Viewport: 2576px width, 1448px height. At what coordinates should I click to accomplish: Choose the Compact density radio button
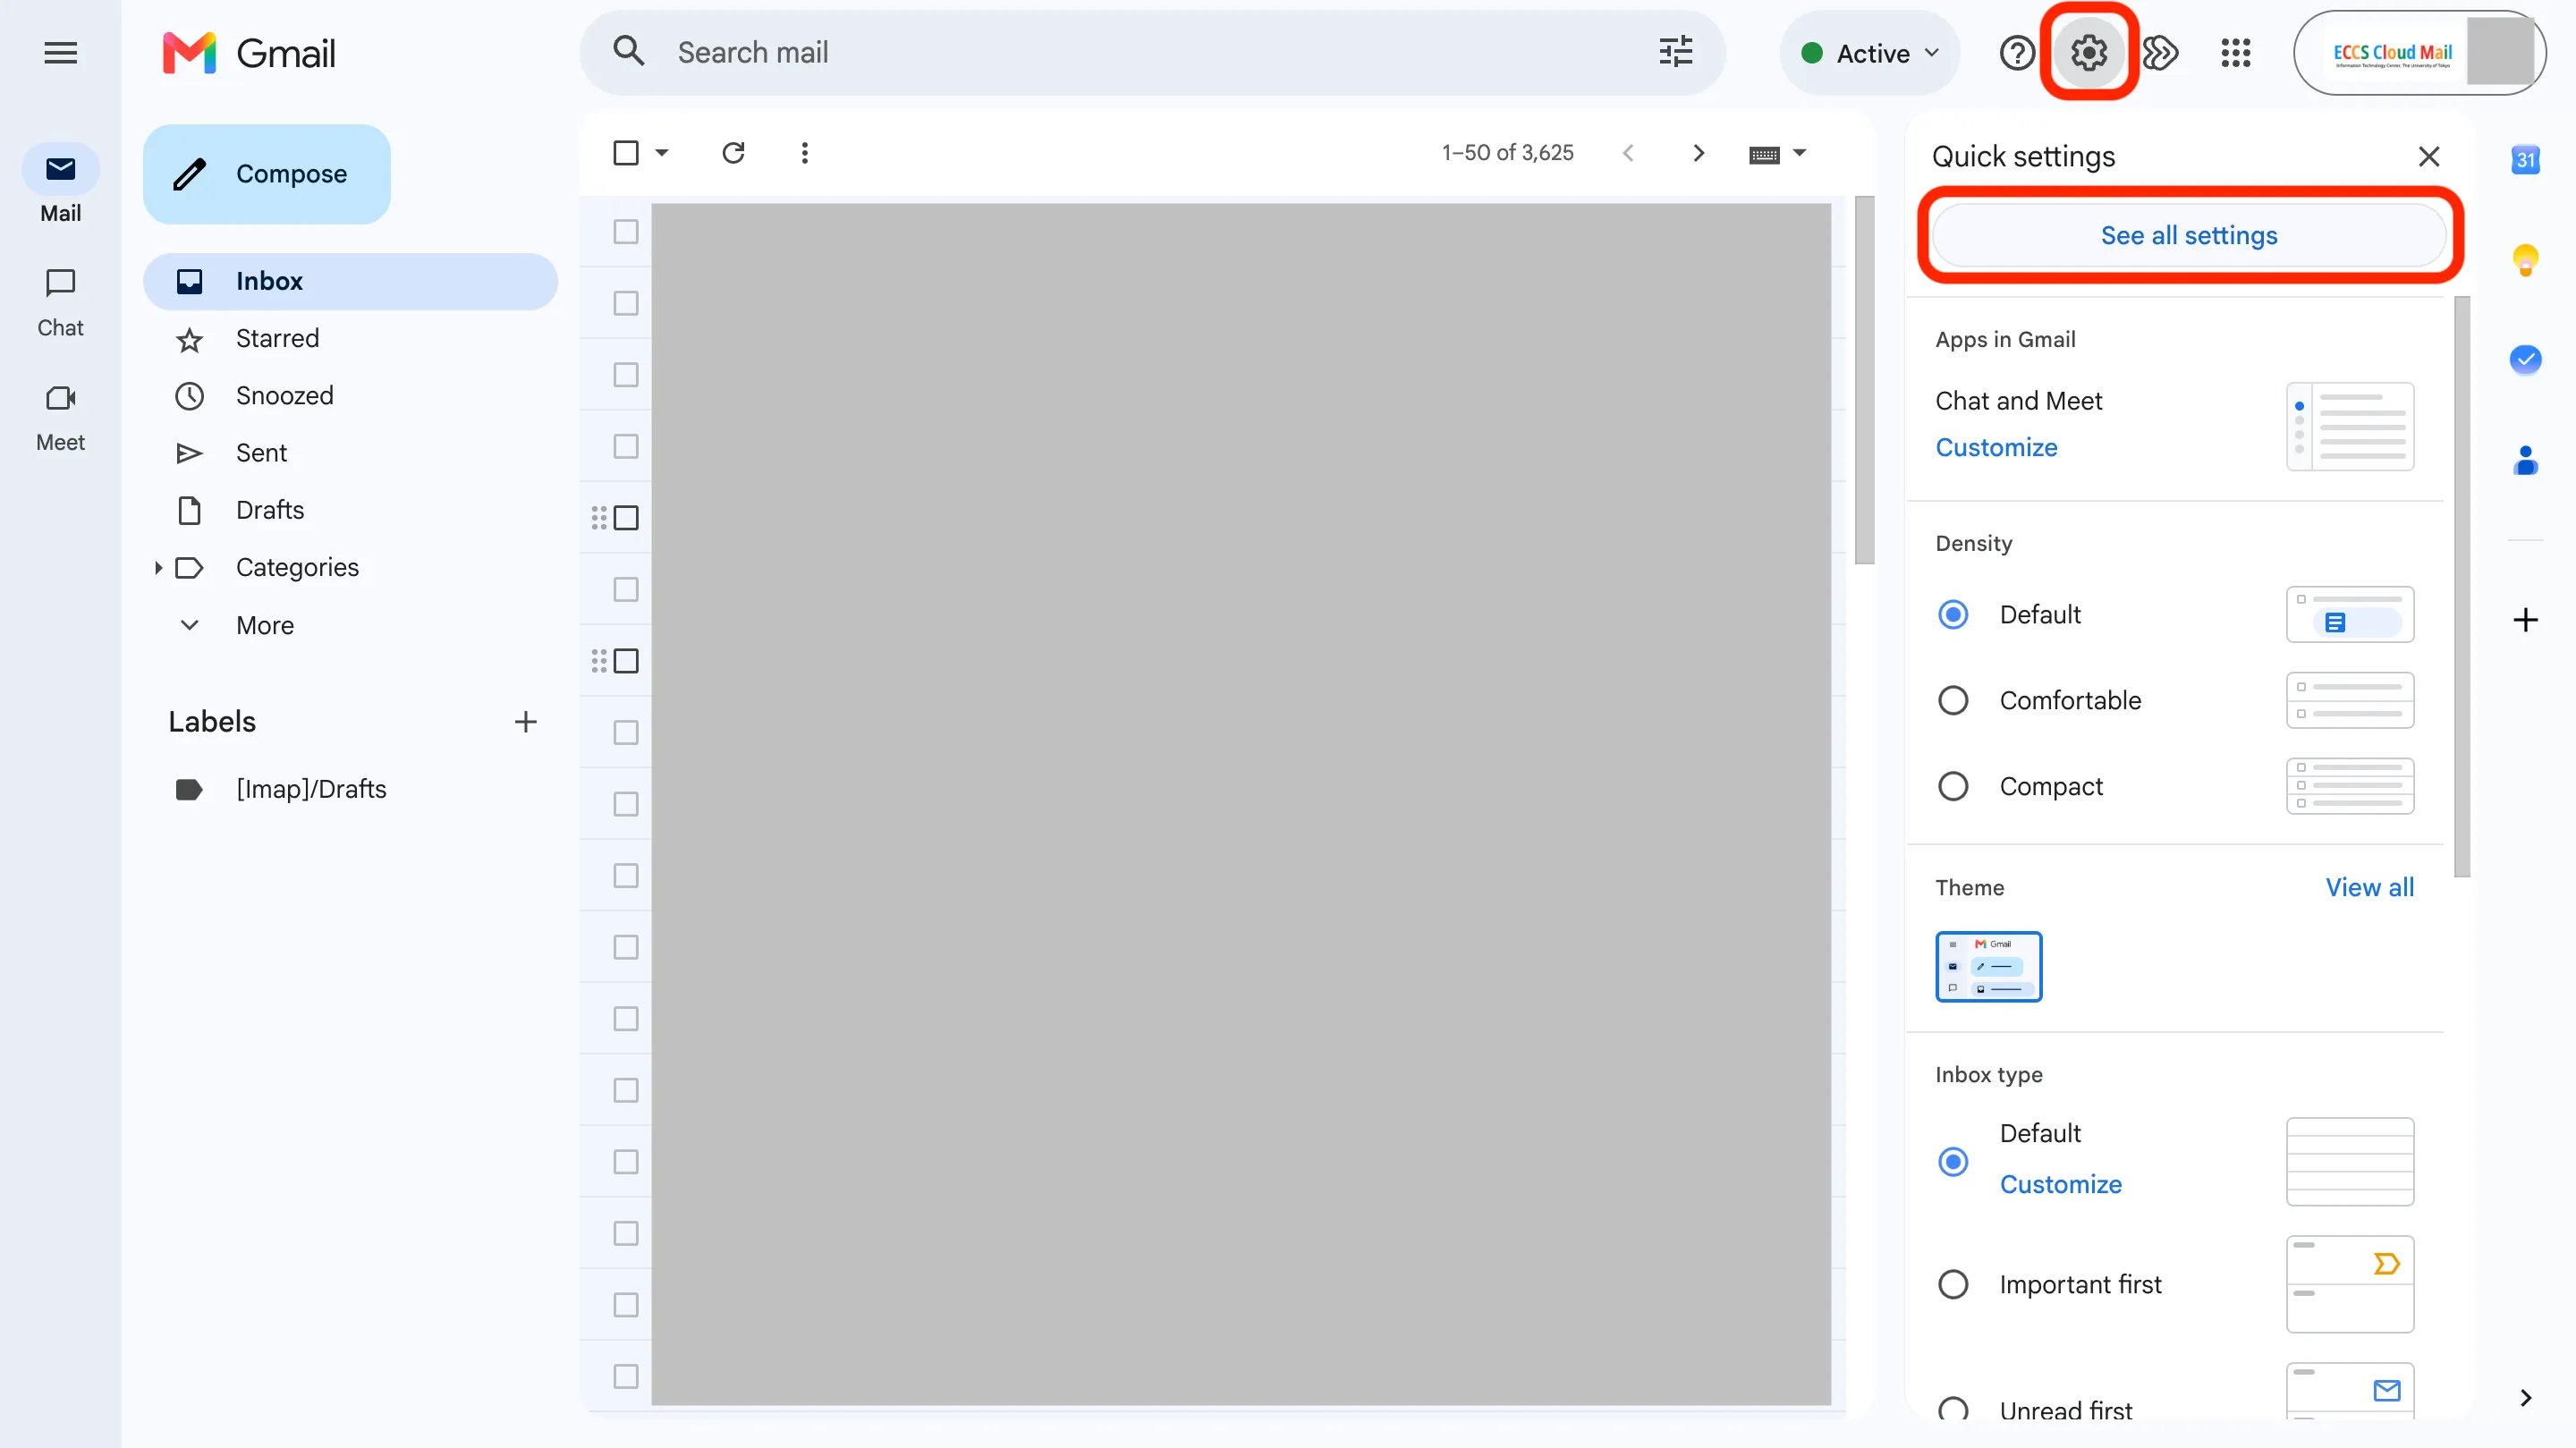pyautogui.click(x=1952, y=786)
